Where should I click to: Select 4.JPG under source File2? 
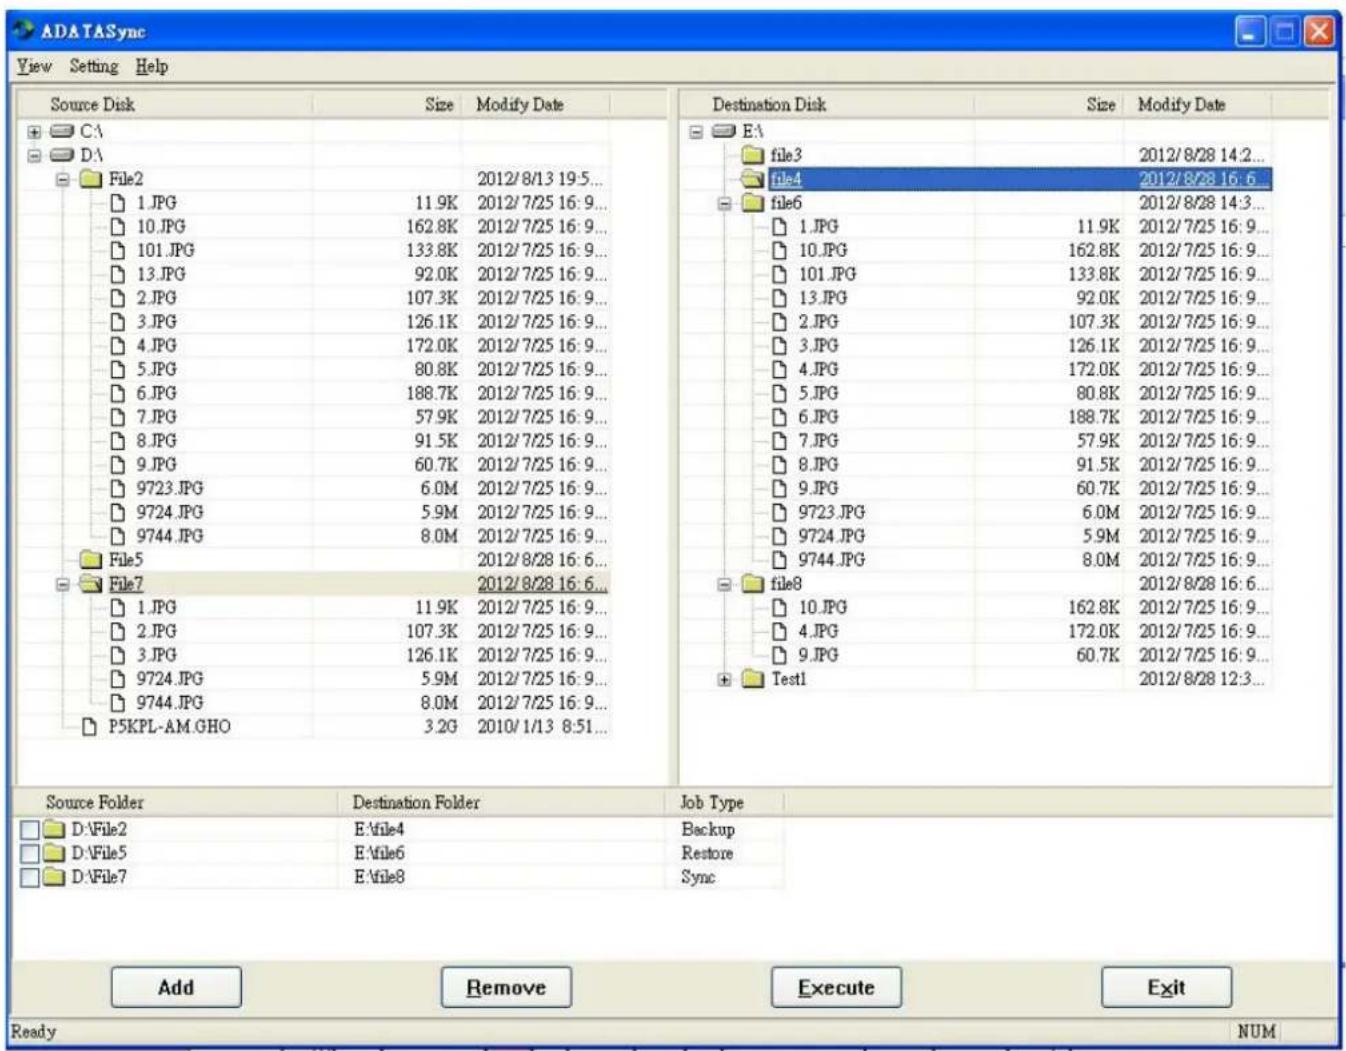(157, 346)
